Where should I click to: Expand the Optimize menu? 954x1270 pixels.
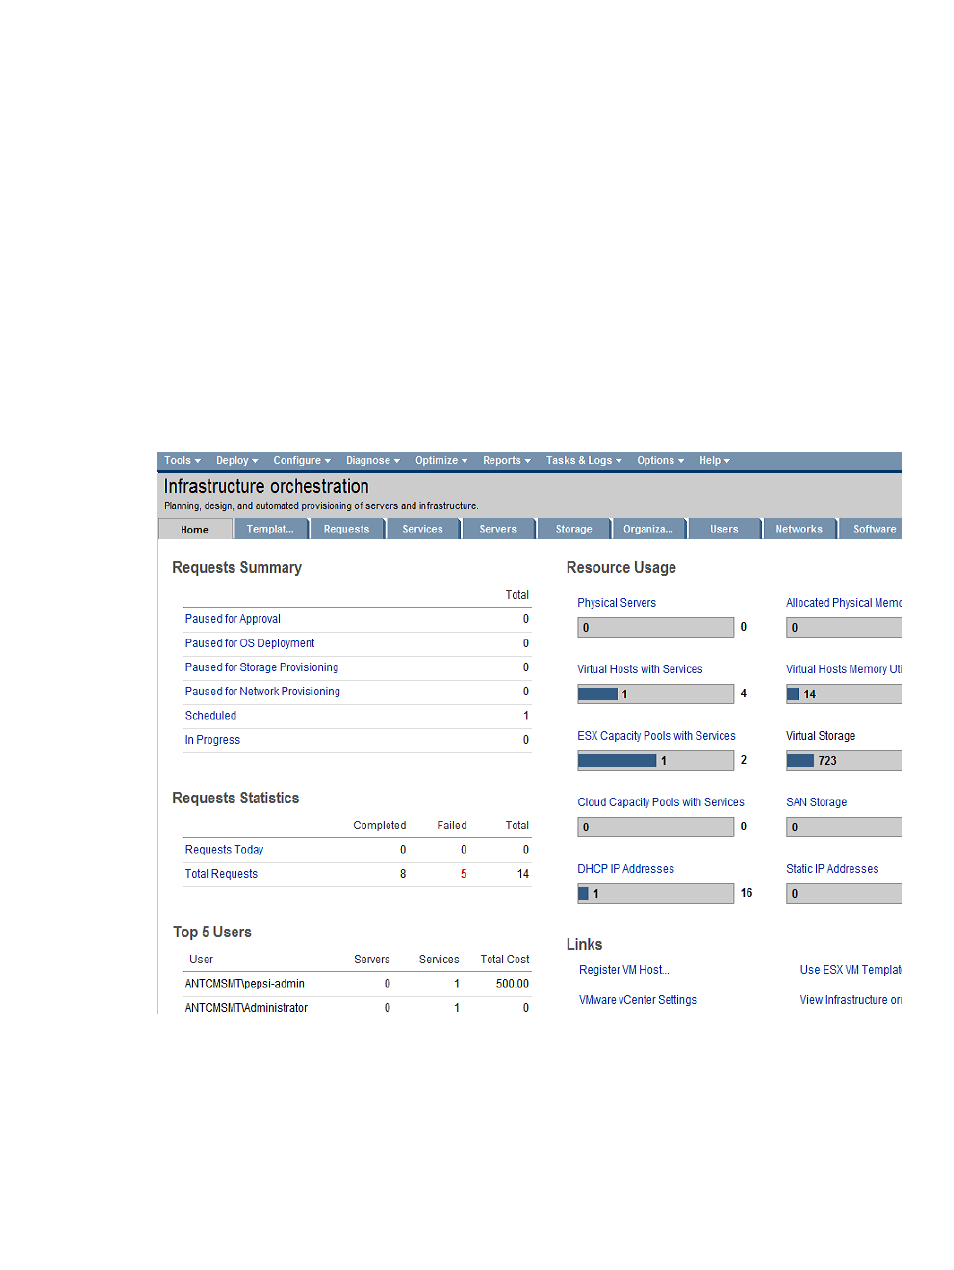441,461
